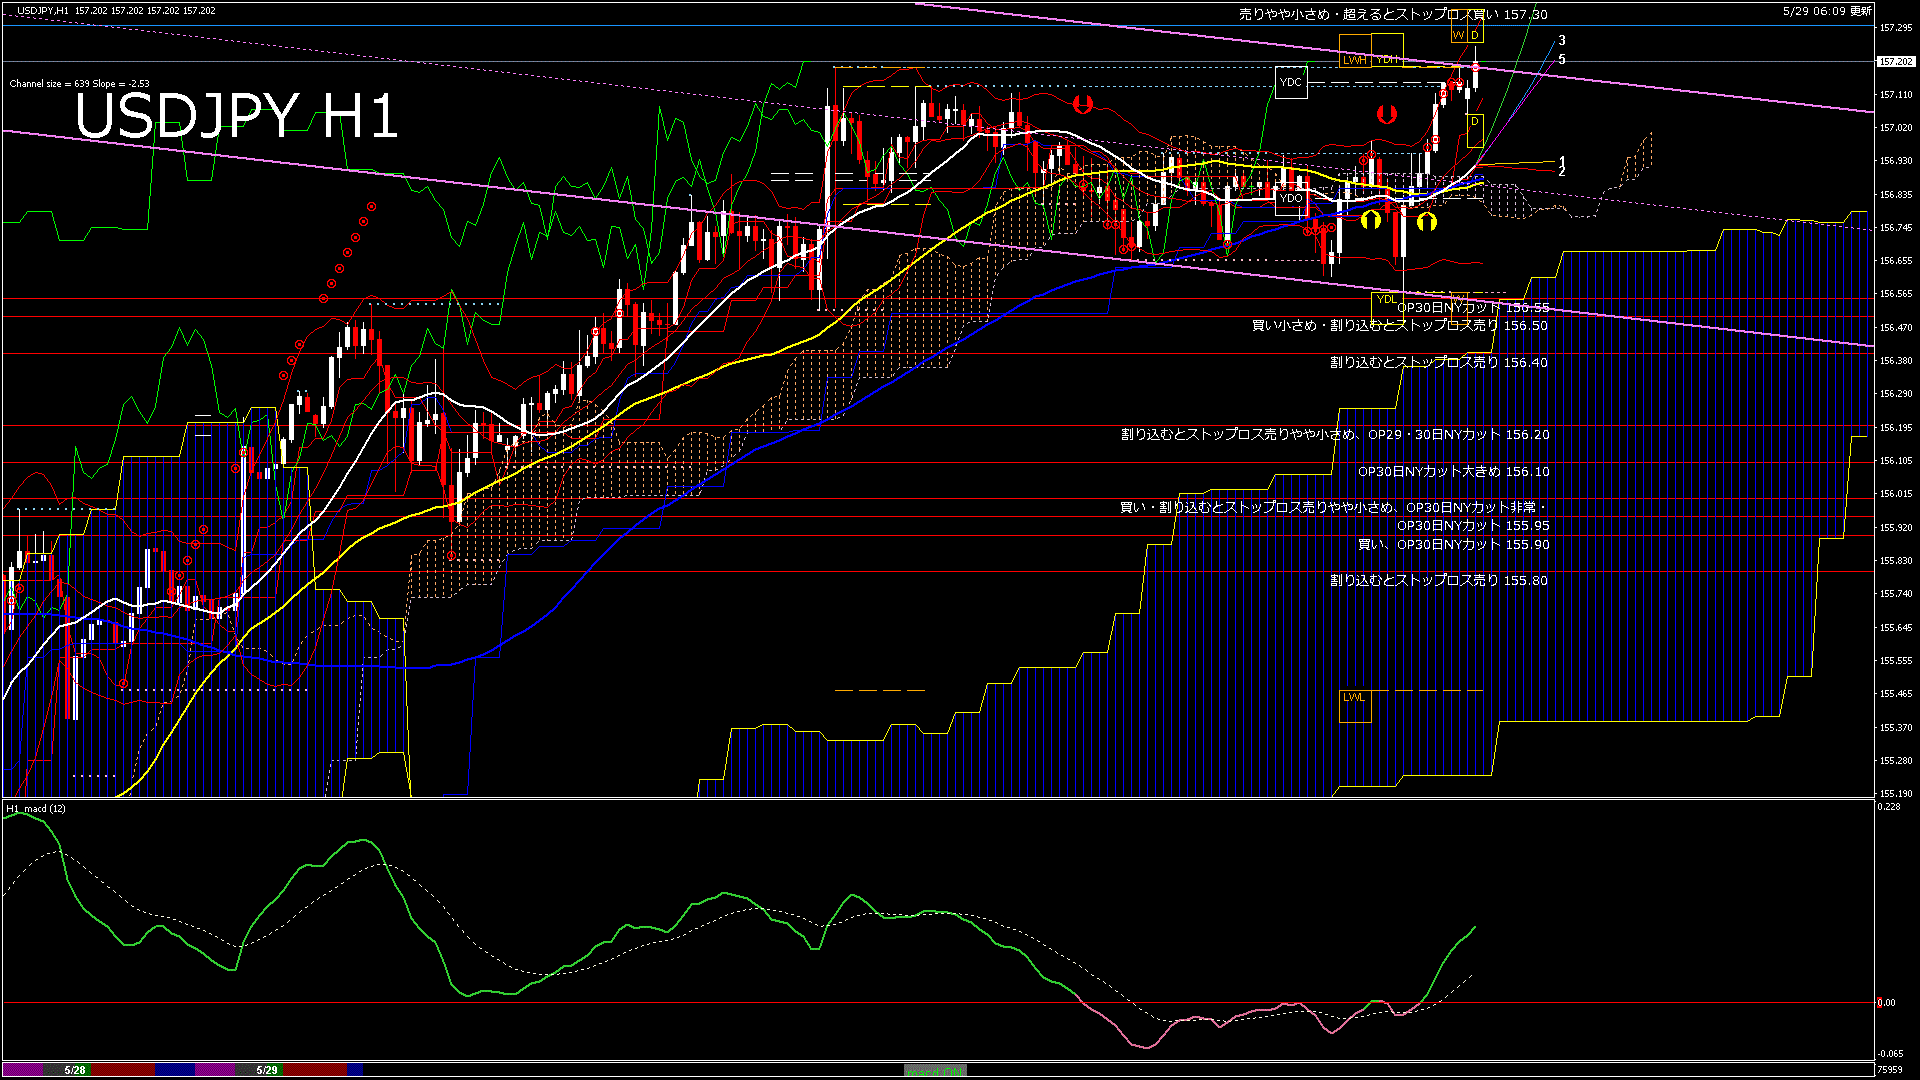Click the rightmost yellow up-arrow signal
Screen dimensions: 1920x1080
click(1427, 222)
